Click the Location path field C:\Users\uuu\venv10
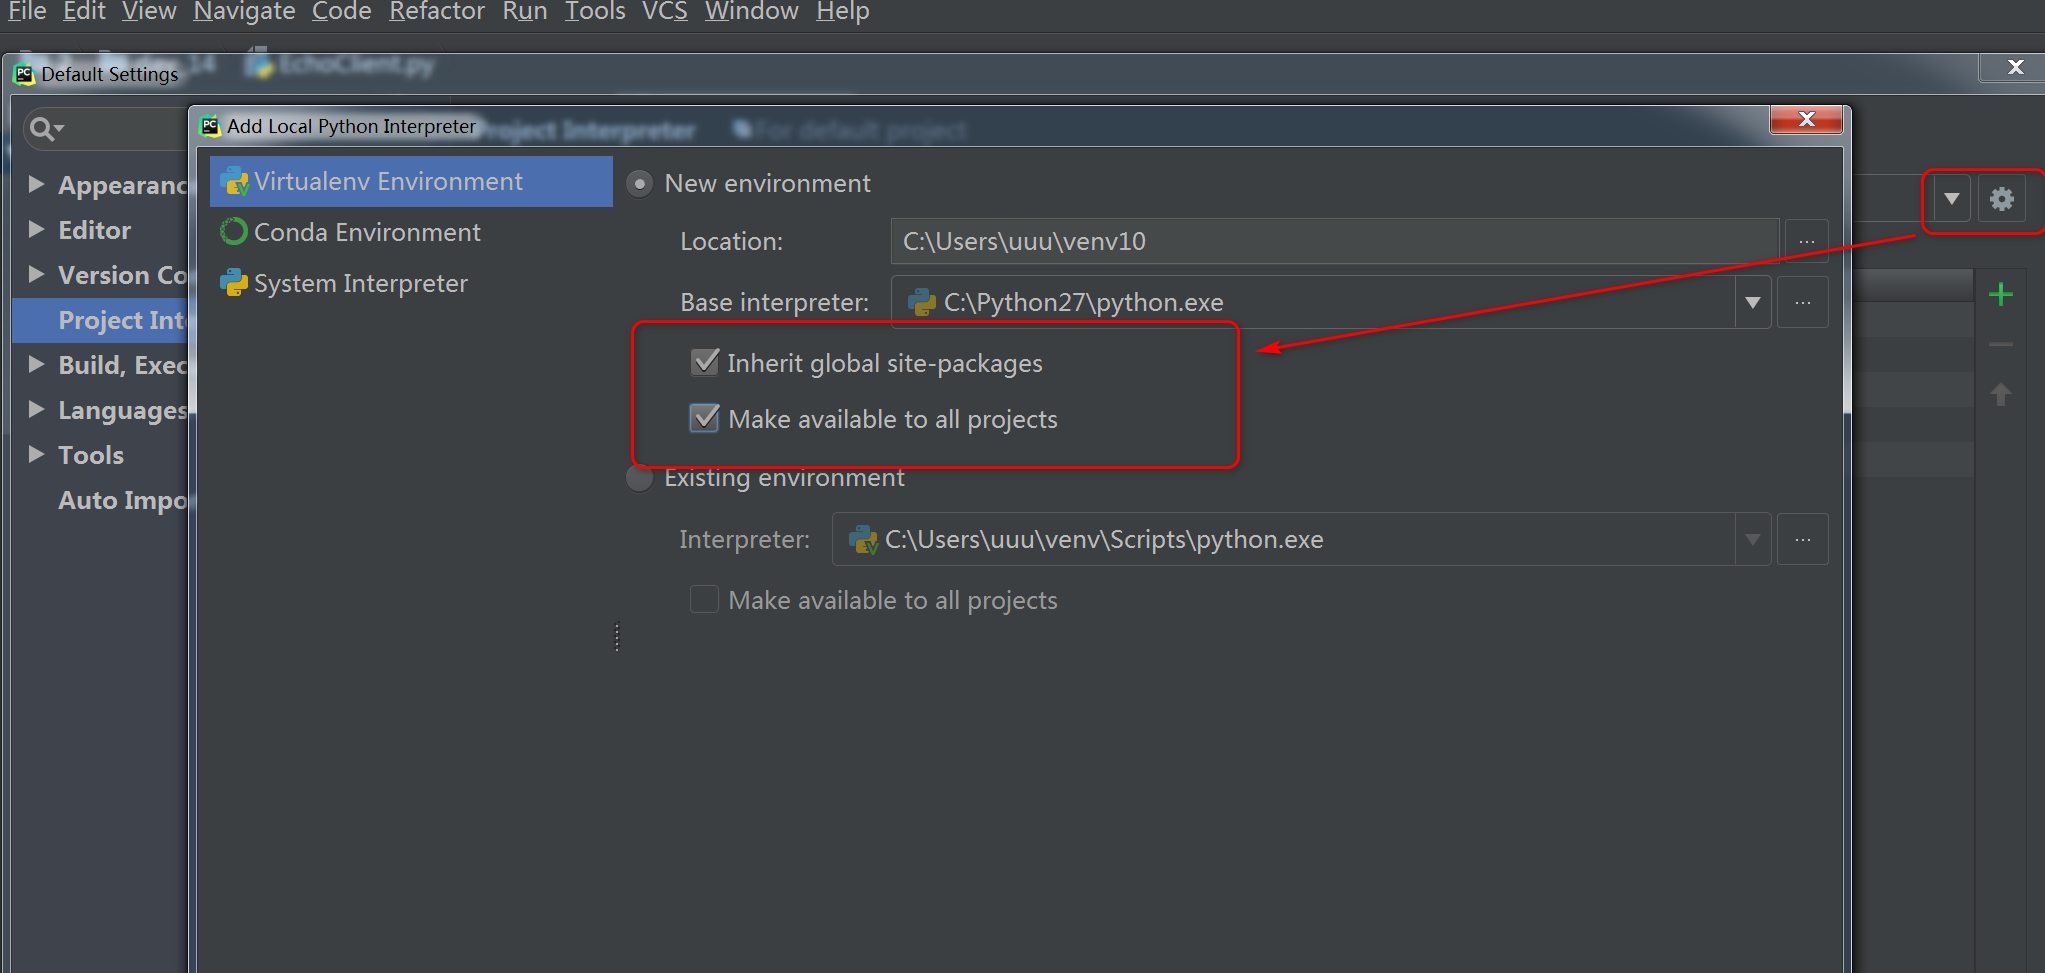Image resolution: width=2045 pixels, height=973 pixels. pos(1335,241)
